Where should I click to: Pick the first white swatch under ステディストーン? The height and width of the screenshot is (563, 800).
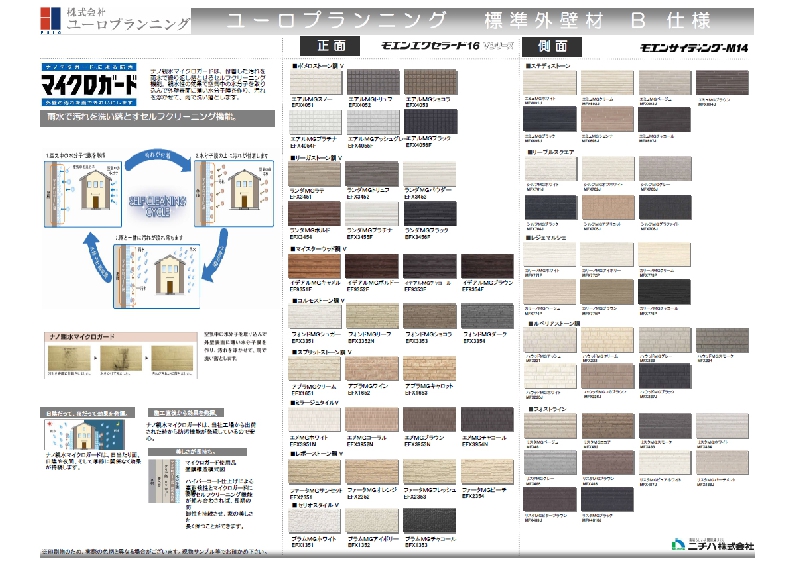(x=549, y=83)
